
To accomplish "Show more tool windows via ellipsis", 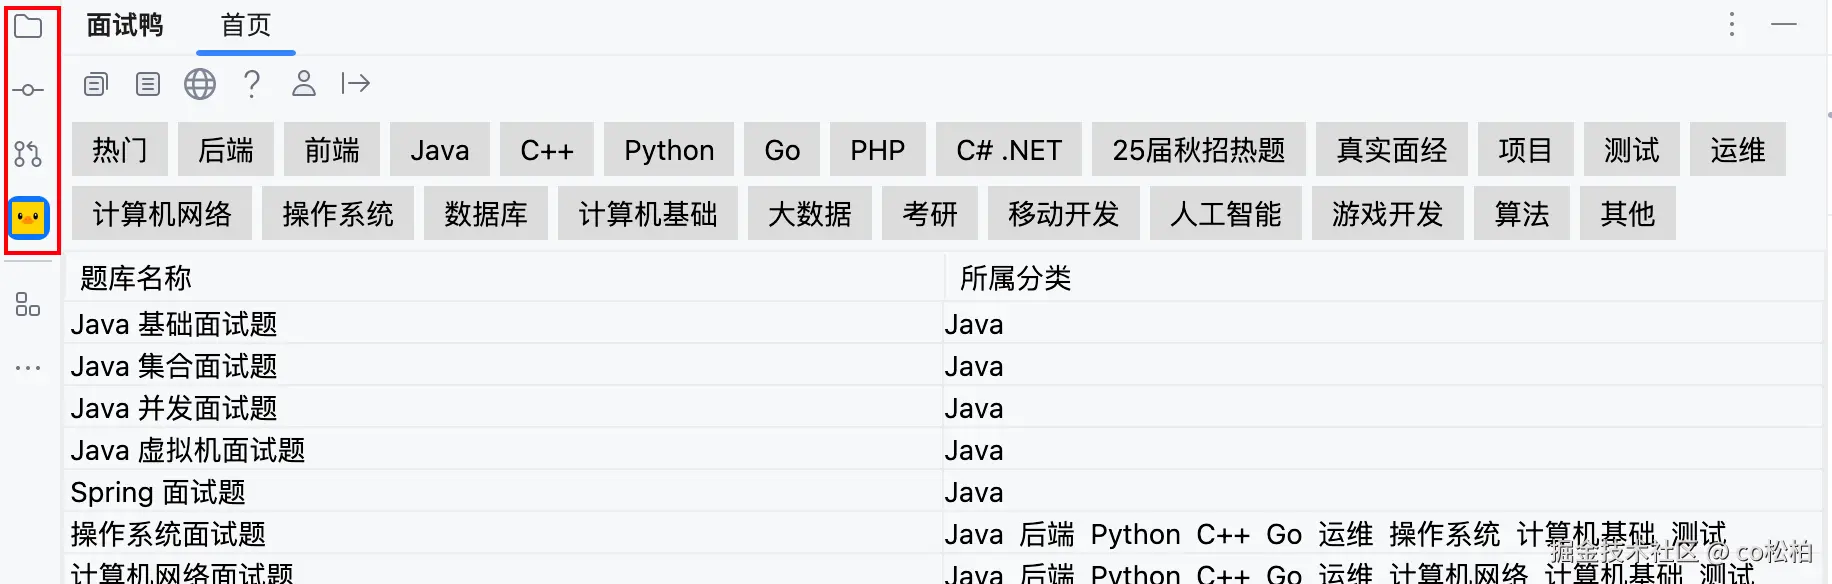I will tap(28, 368).
